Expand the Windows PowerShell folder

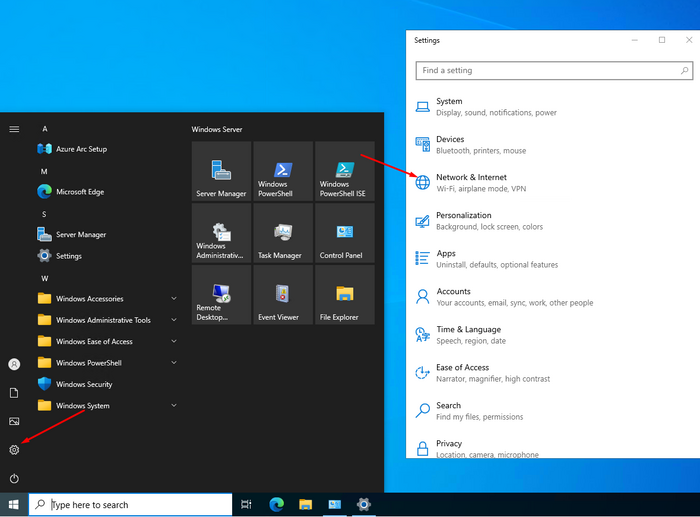107,363
